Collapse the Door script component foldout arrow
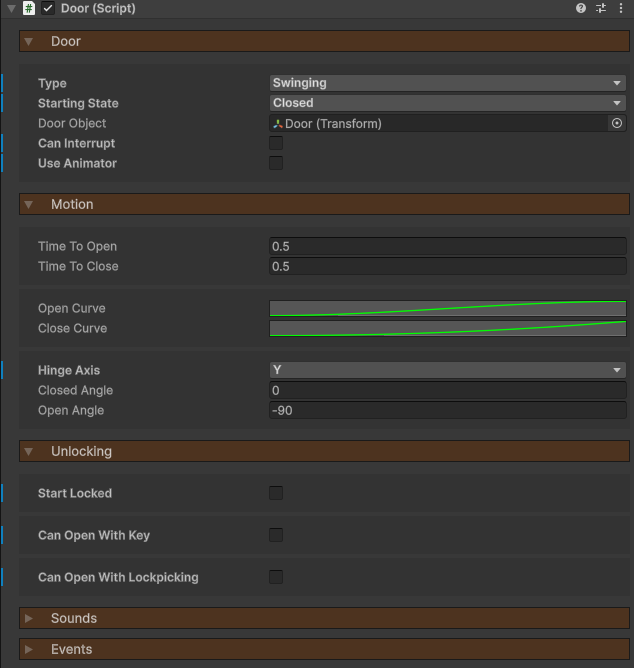Screen dimensions: 634x668 tap(11, 8)
